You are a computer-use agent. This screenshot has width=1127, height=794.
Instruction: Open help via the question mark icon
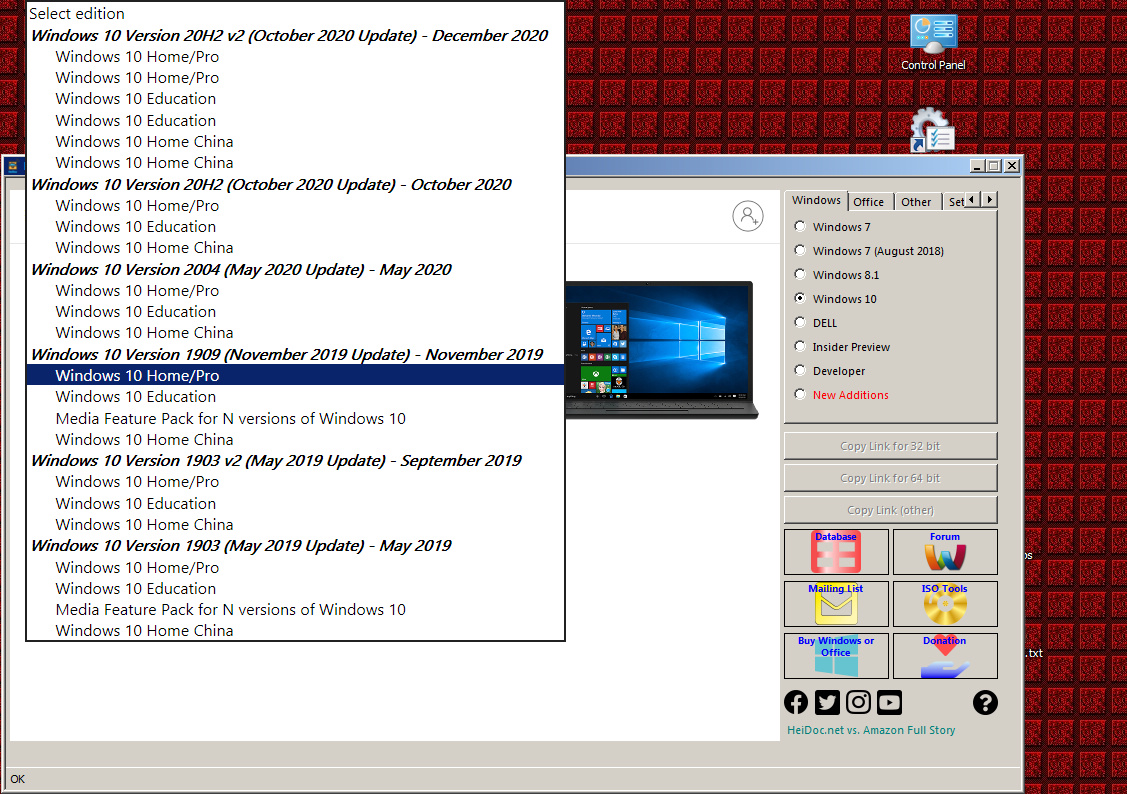985,702
